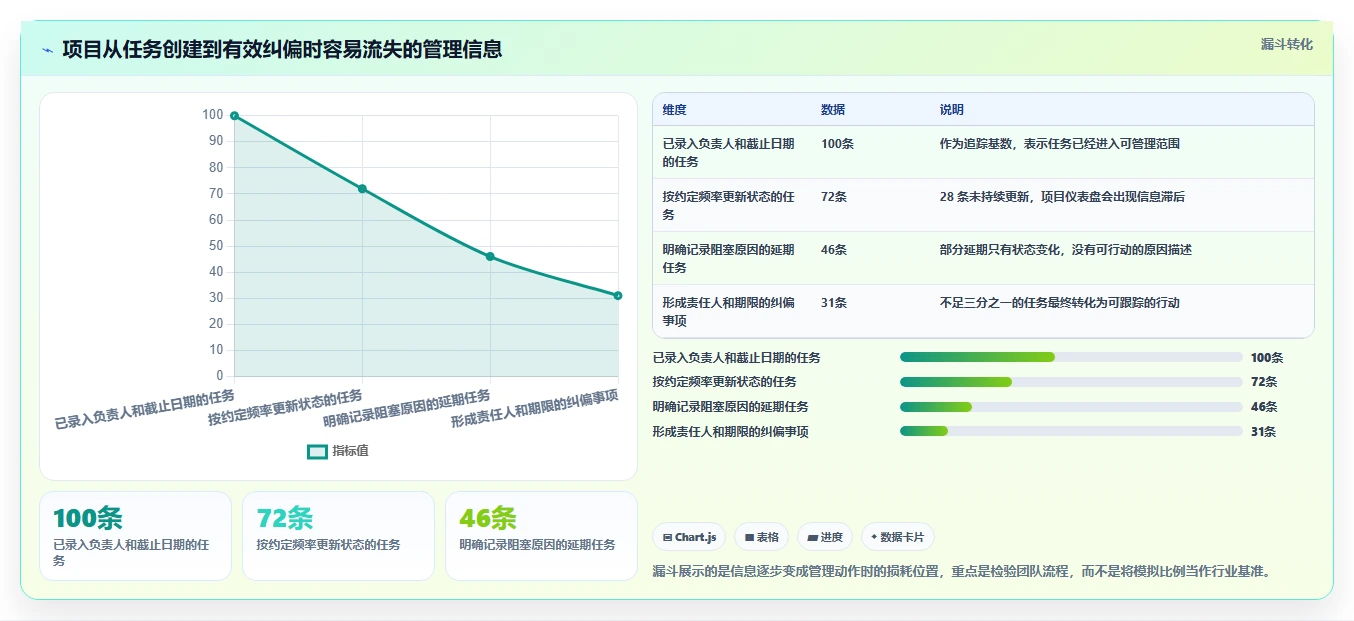The width and height of the screenshot is (1354, 621).
Task: Click progress label 按约定频率更新状态的任务
Action: pyautogui.click(x=724, y=382)
